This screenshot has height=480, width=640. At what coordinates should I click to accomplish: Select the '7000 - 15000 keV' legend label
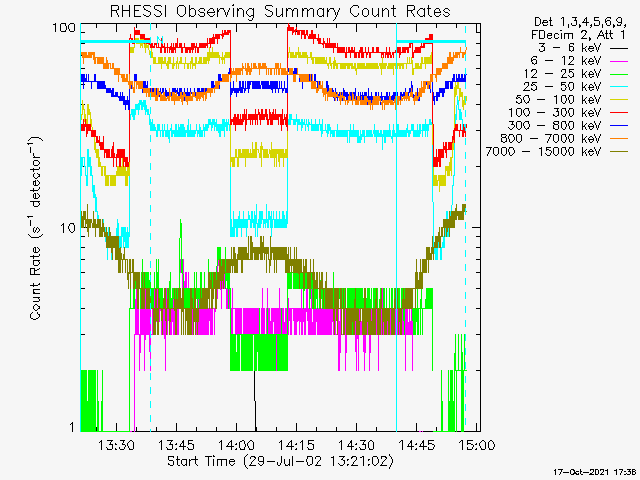tap(543, 152)
